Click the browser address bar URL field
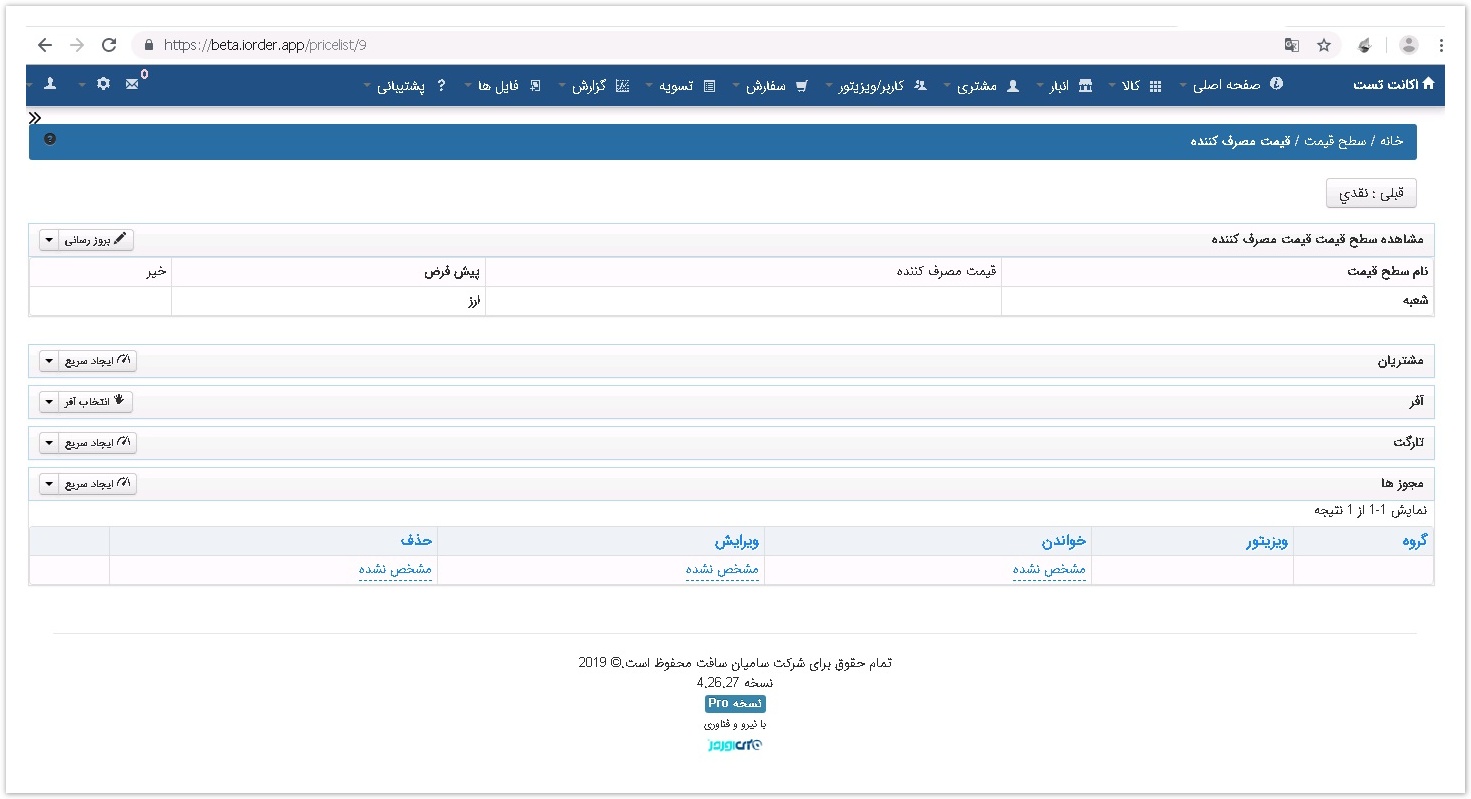 tap(700, 45)
